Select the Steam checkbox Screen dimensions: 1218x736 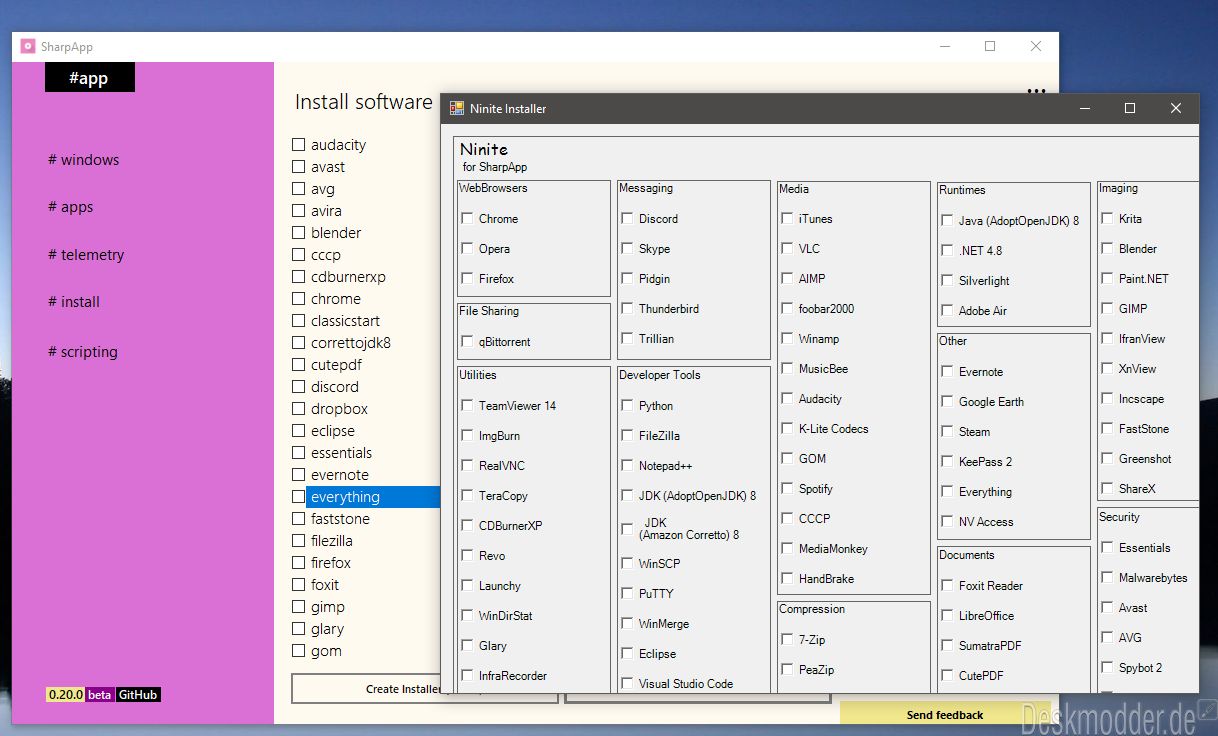947,432
